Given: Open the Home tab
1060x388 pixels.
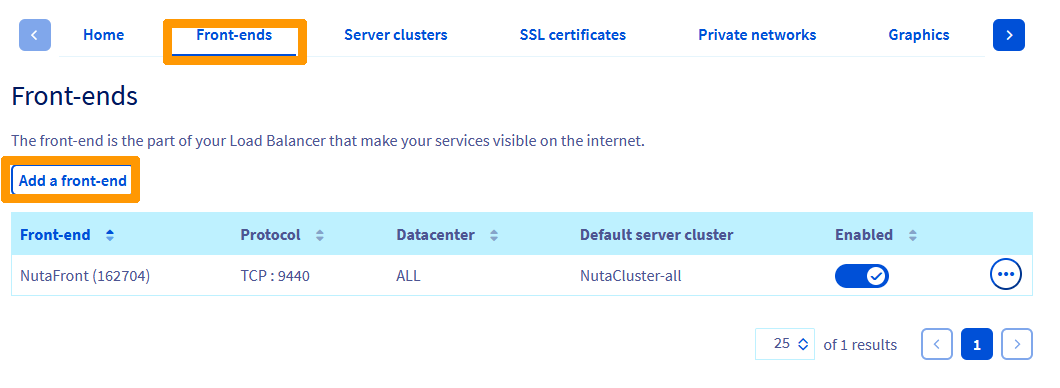Looking at the screenshot, I should [103, 34].
